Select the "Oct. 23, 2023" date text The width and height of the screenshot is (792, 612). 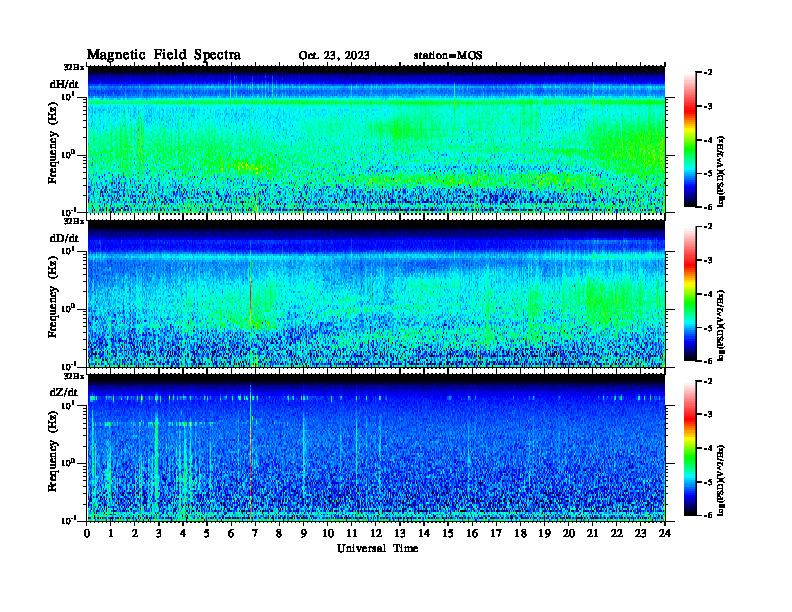tap(334, 56)
